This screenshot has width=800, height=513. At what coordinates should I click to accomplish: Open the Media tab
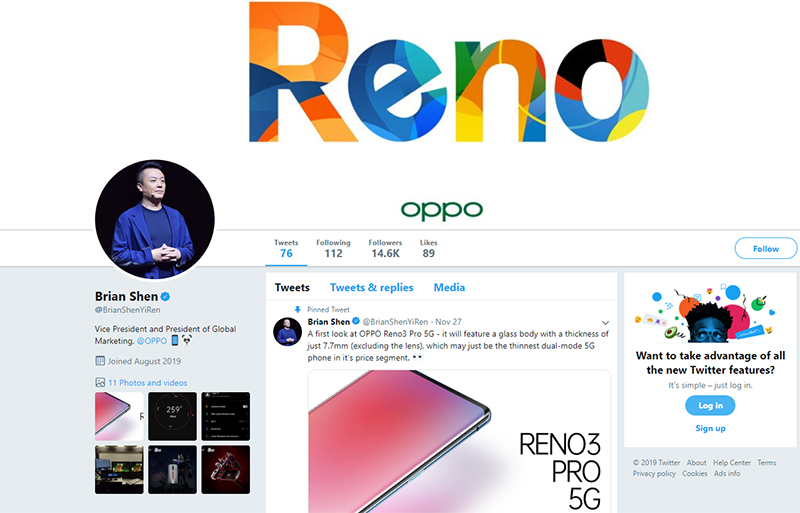[x=449, y=287]
